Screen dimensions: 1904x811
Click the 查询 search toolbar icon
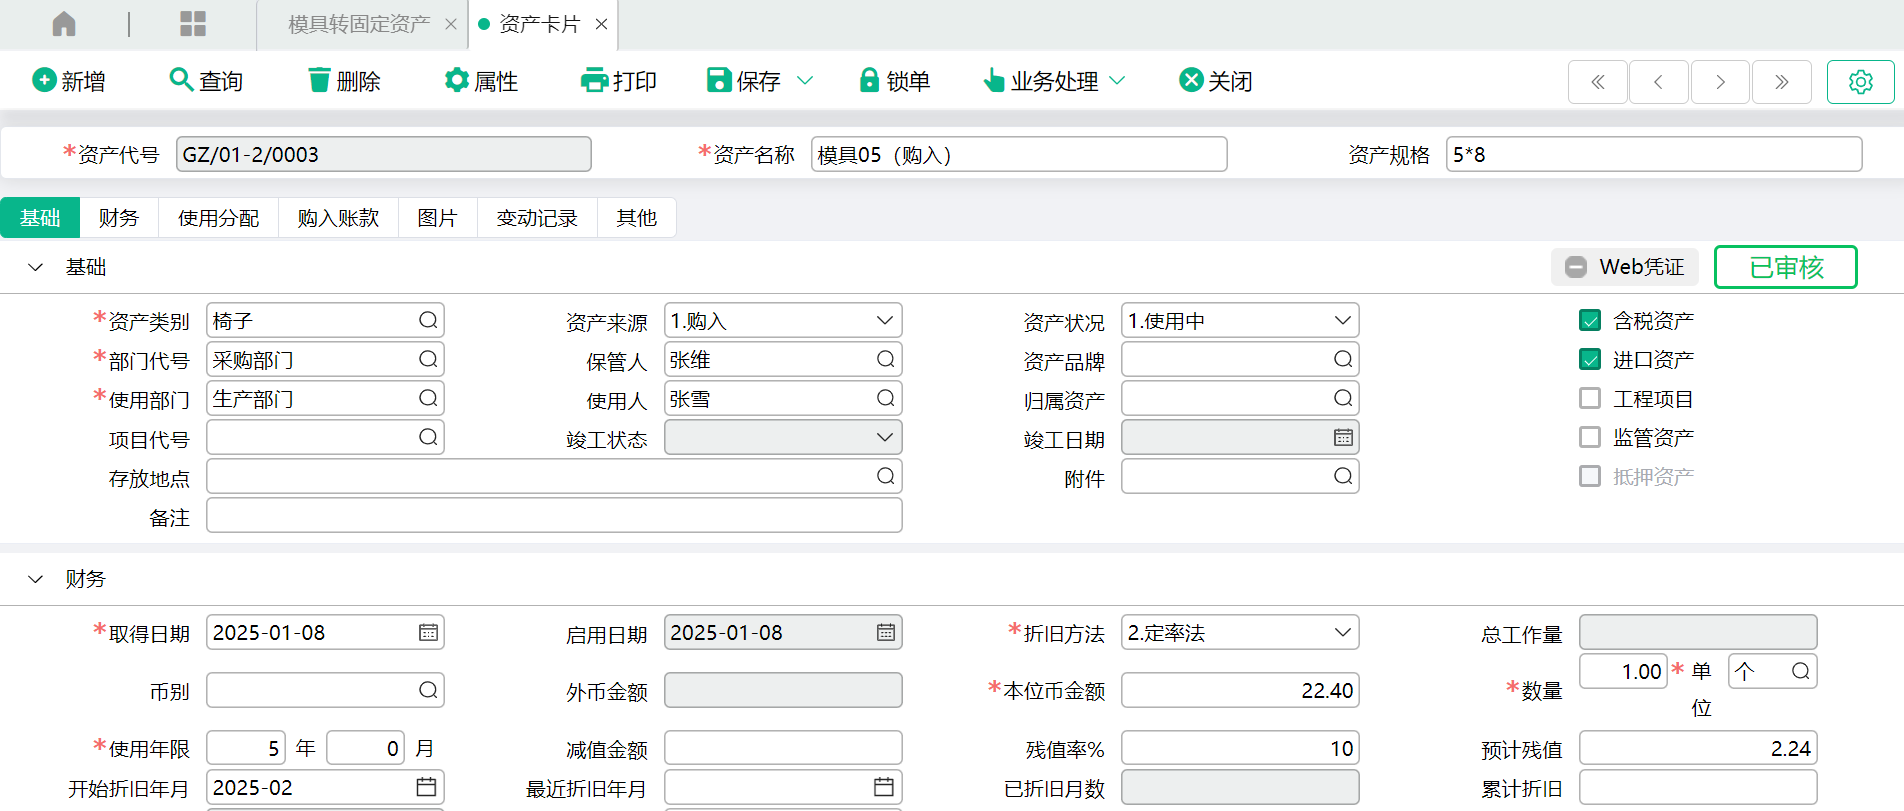tap(181, 80)
